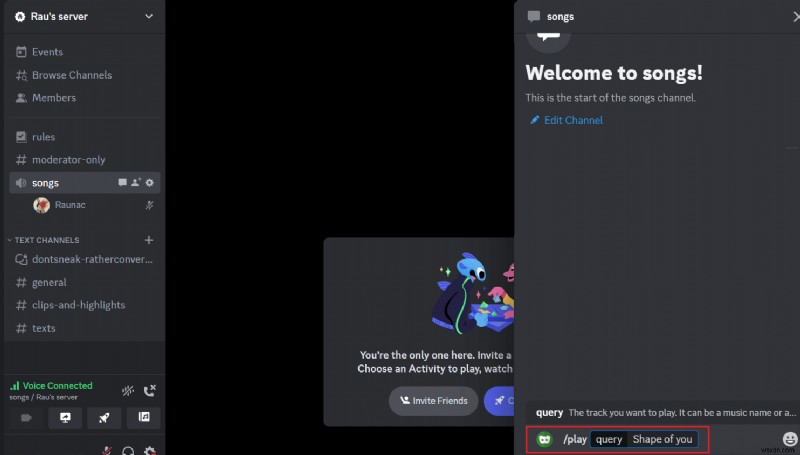
Task: Close the songs chat panel
Action: [x=796, y=16]
